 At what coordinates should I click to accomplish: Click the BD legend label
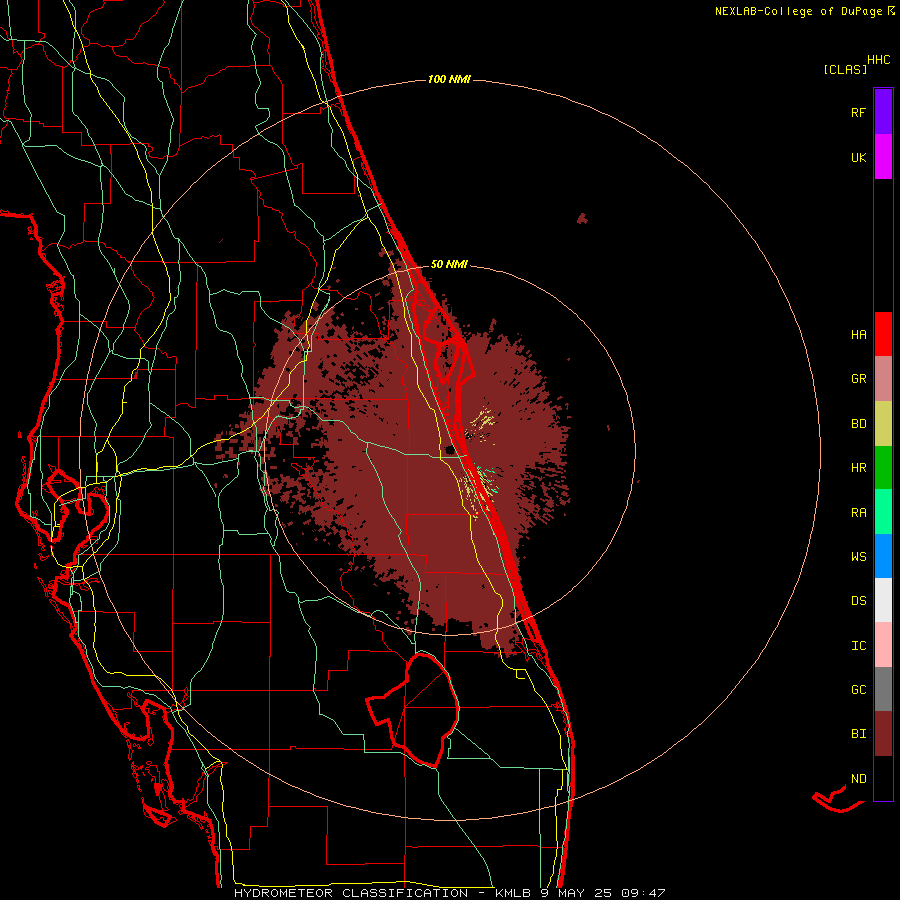(858, 424)
